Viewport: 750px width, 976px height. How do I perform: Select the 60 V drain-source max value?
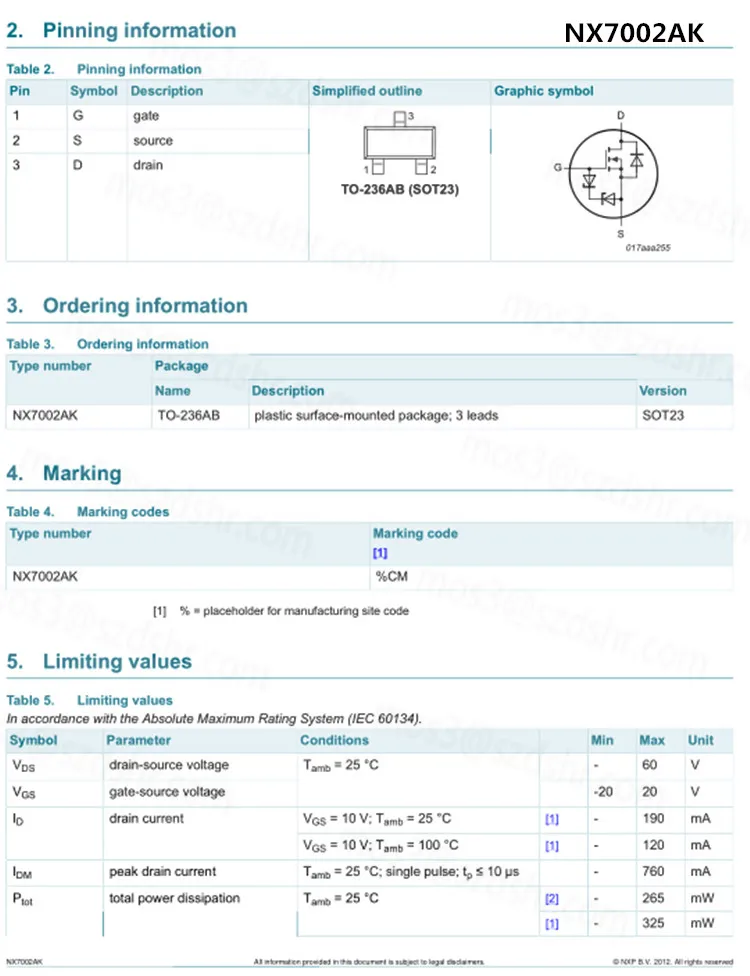[x=649, y=765]
